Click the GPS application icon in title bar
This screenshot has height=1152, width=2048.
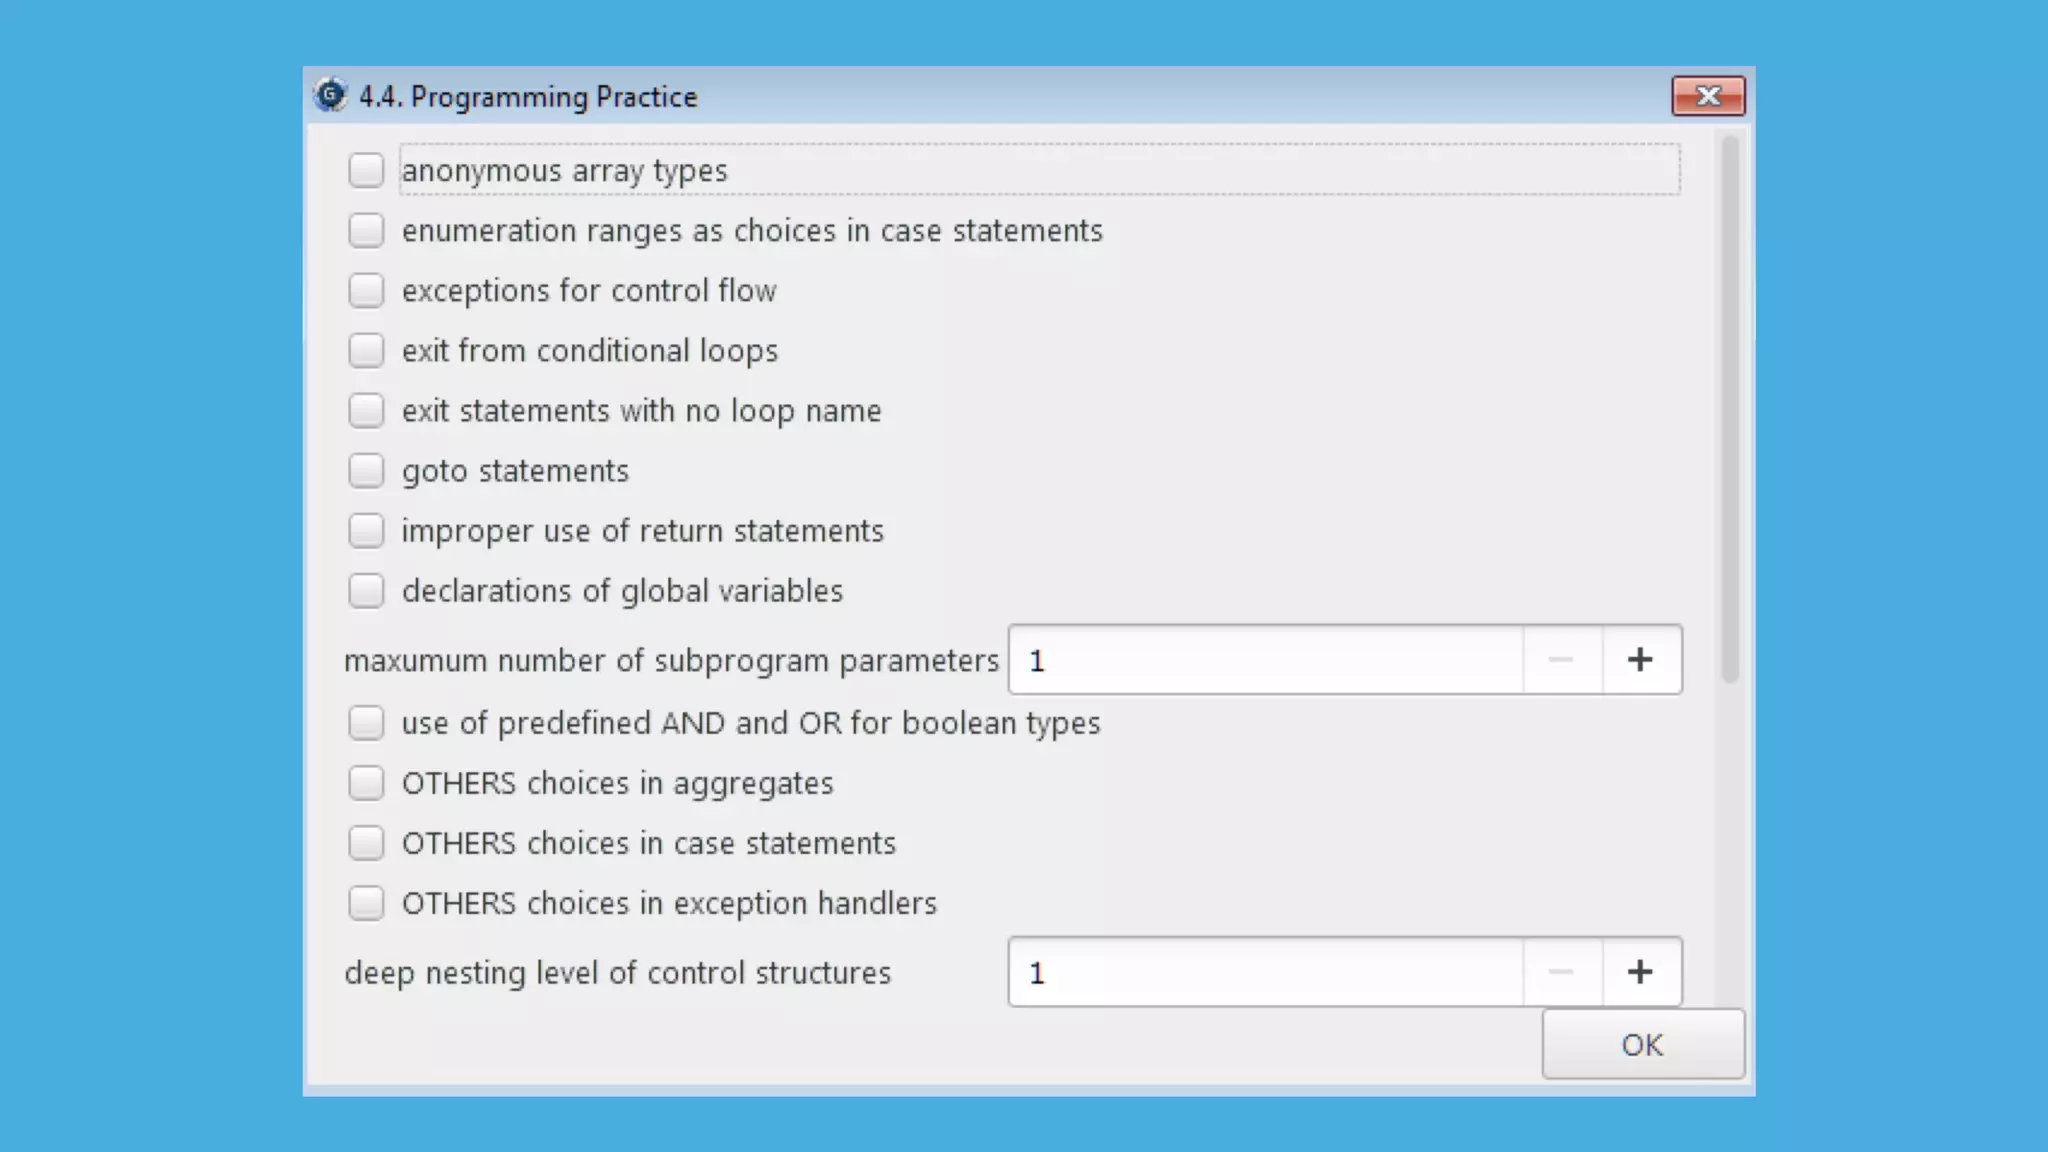pos(330,96)
